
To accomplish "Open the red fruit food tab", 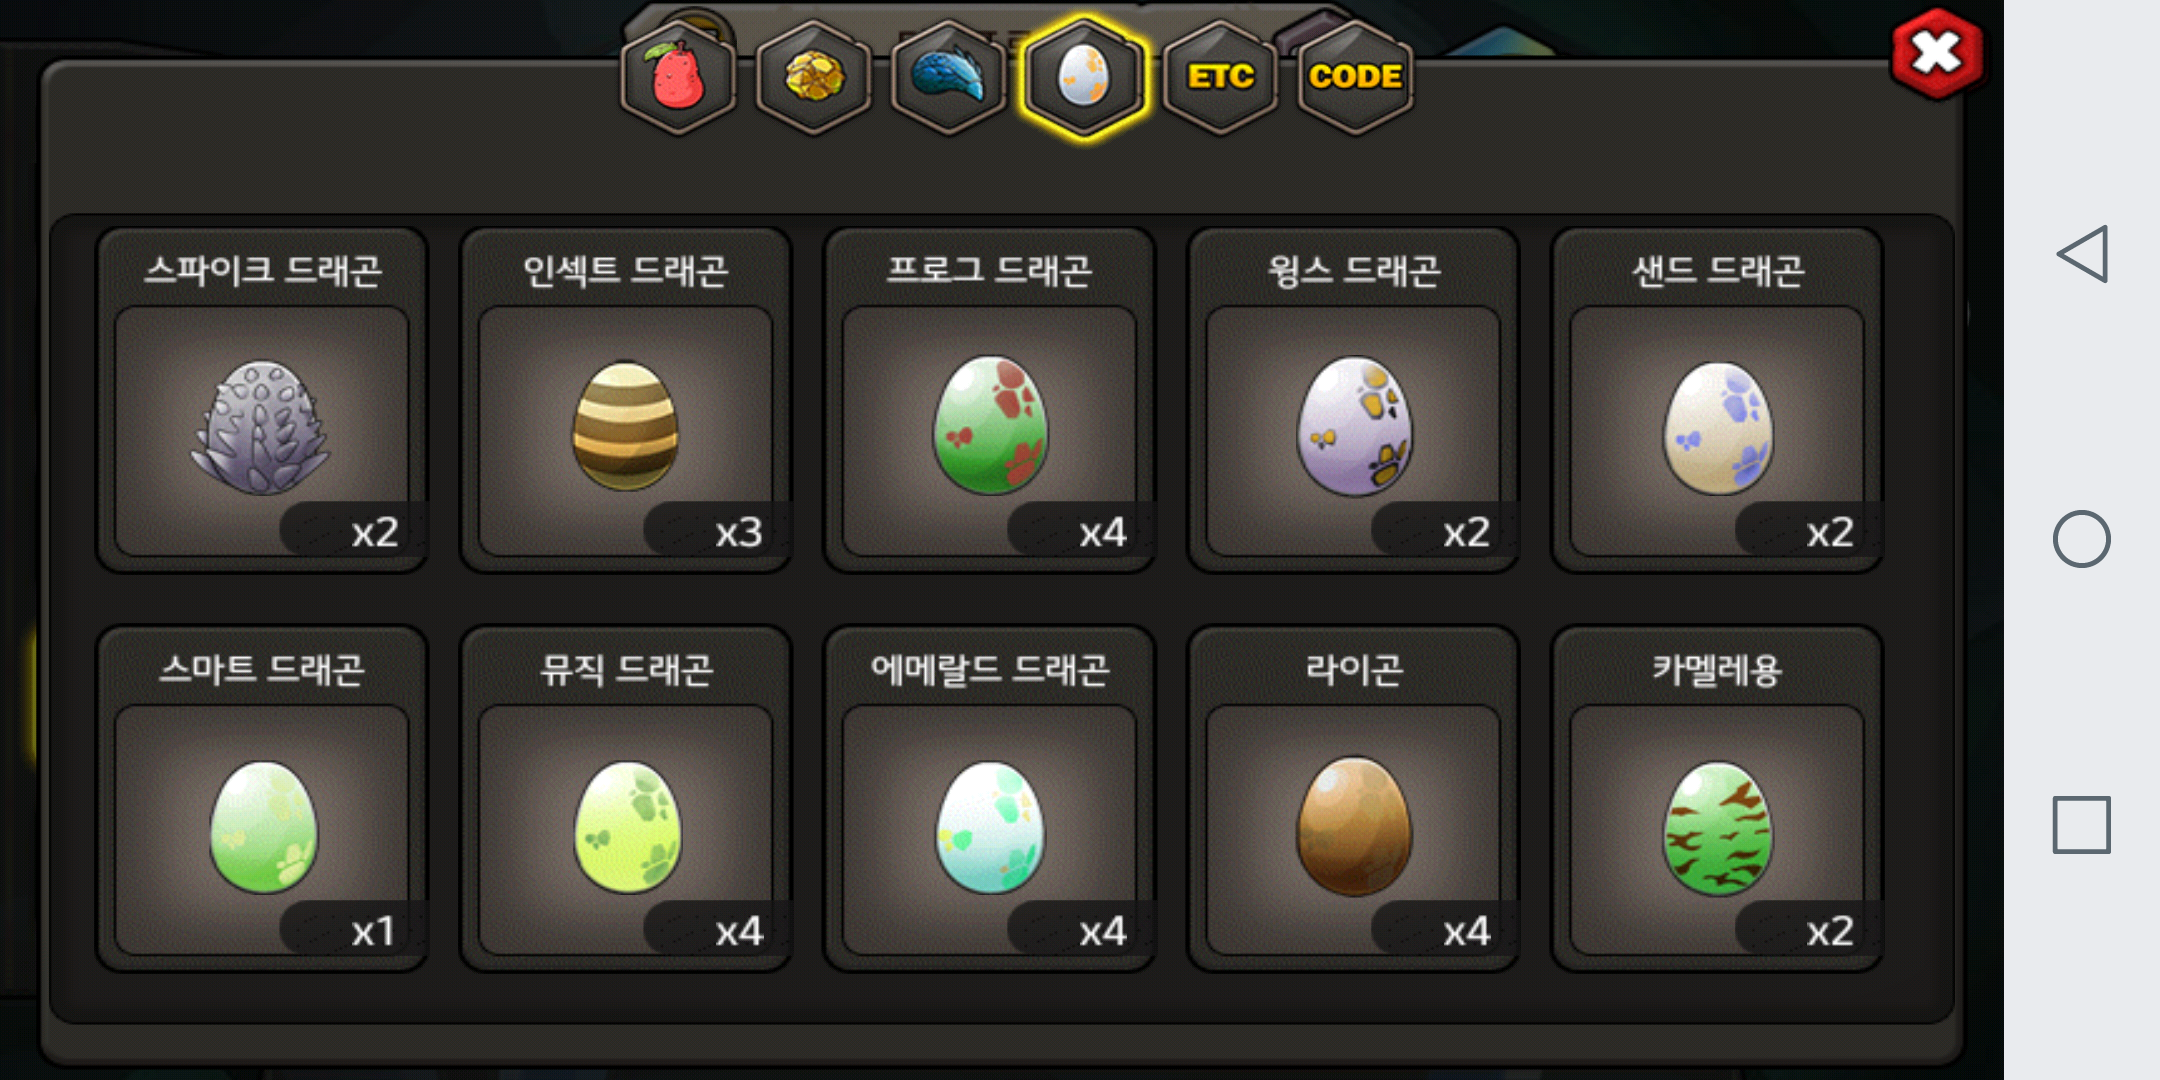I will (678, 77).
